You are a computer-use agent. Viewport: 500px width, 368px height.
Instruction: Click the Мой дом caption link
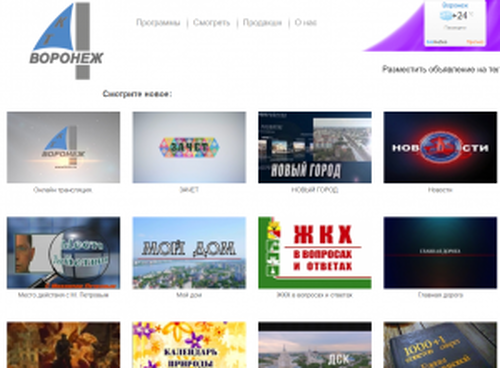[189, 295]
